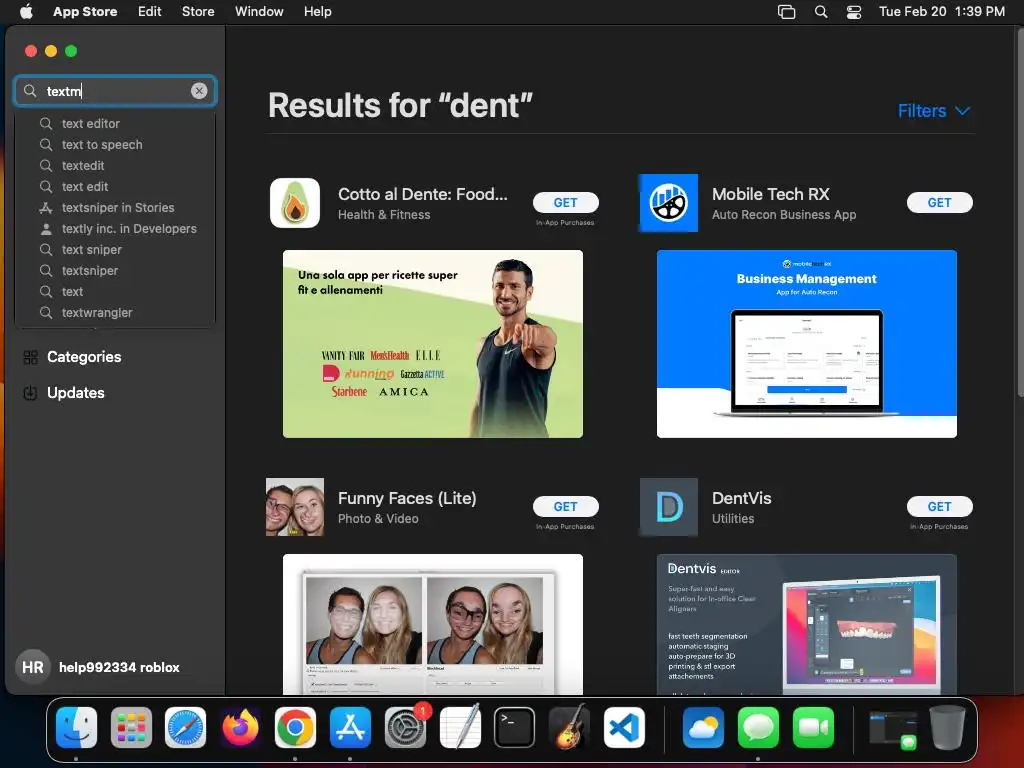Open the "help992334 roblox" account name

pos(119,667)
